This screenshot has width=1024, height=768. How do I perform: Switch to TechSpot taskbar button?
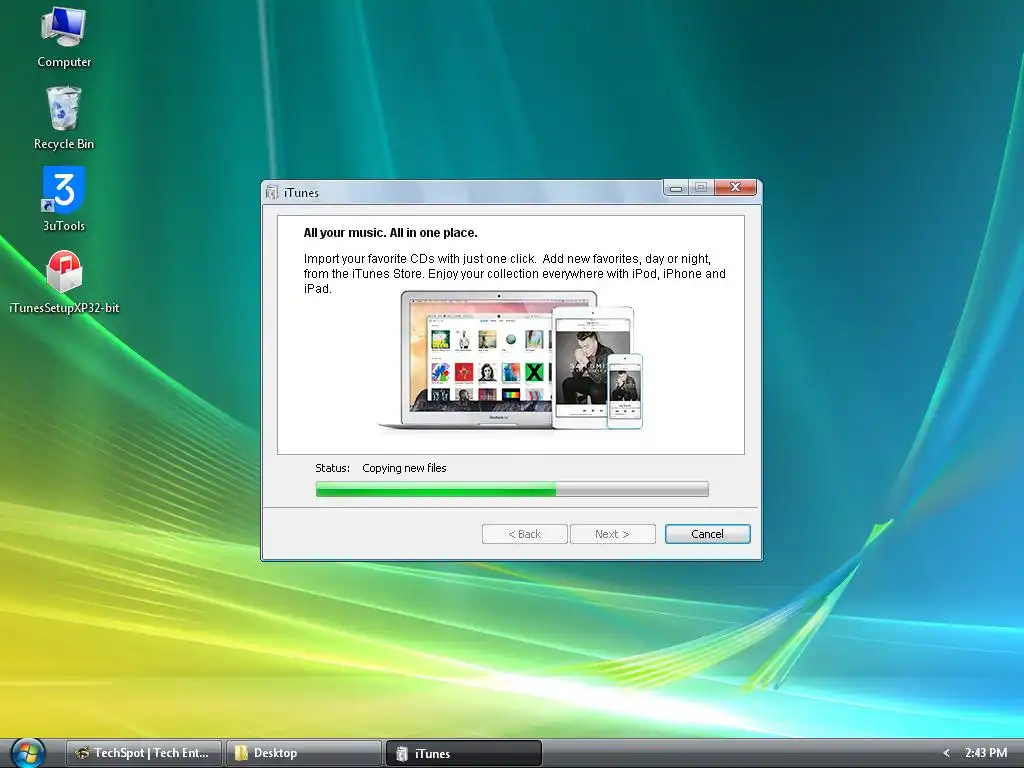[x=144, y=753]
